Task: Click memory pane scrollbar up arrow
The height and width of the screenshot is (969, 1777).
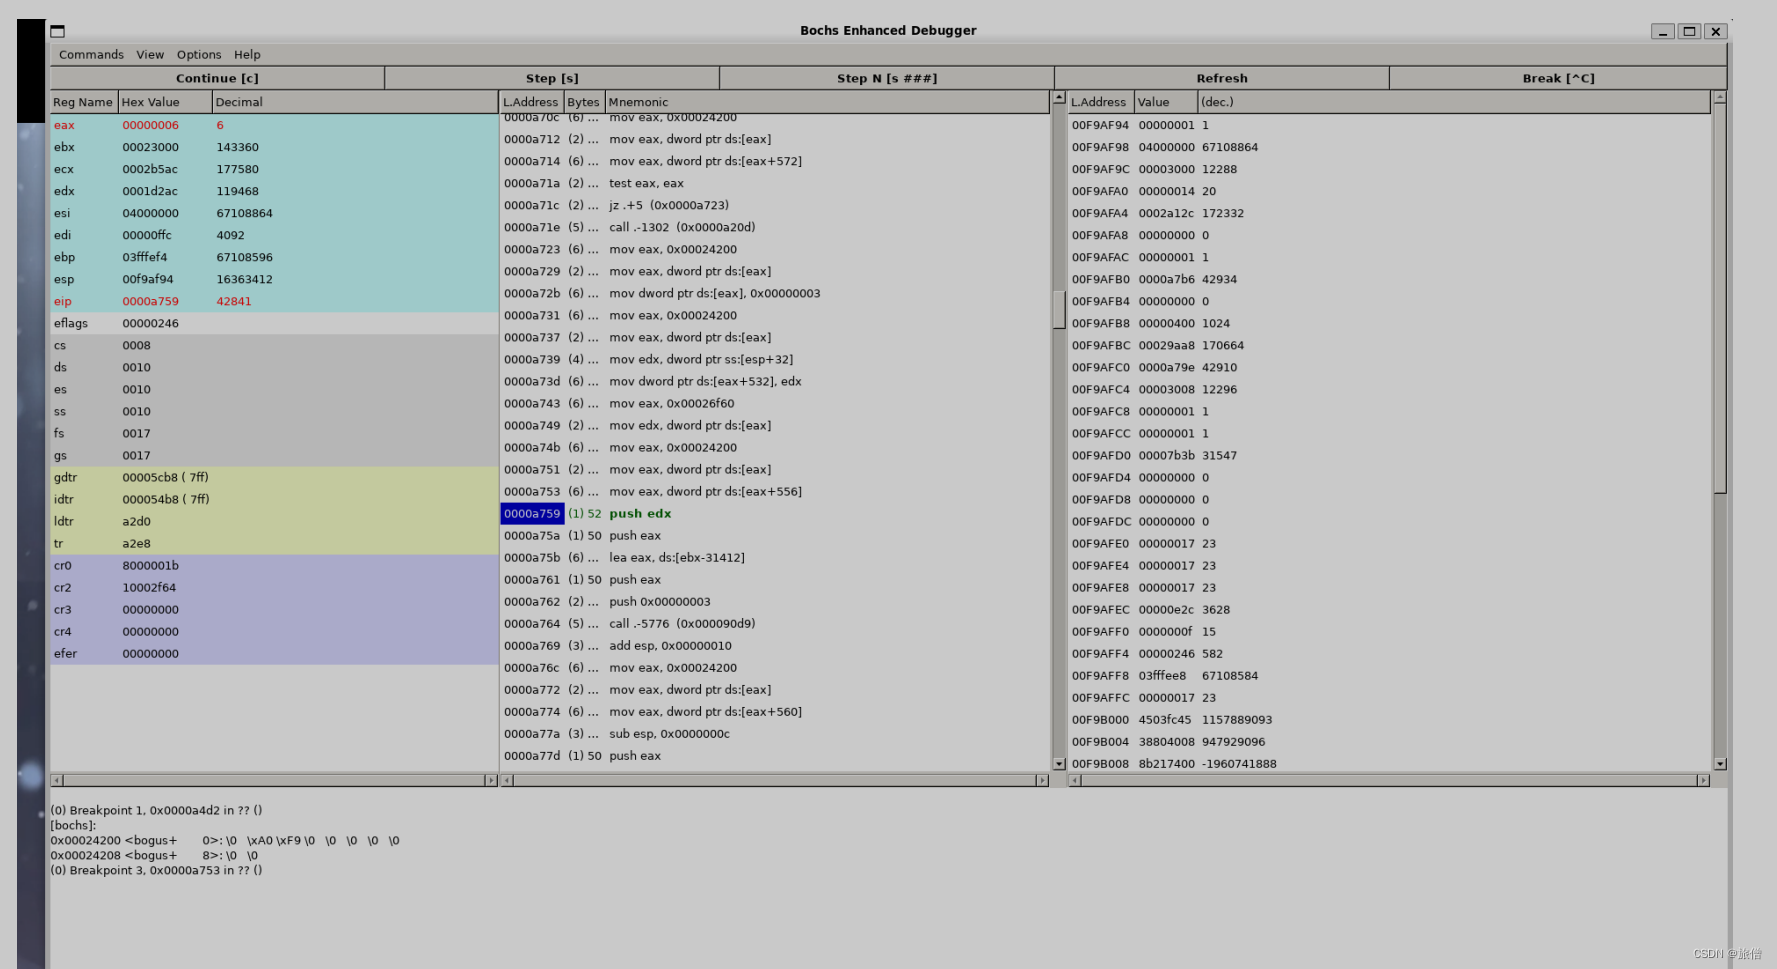Action: click(x=1720, y=98)
